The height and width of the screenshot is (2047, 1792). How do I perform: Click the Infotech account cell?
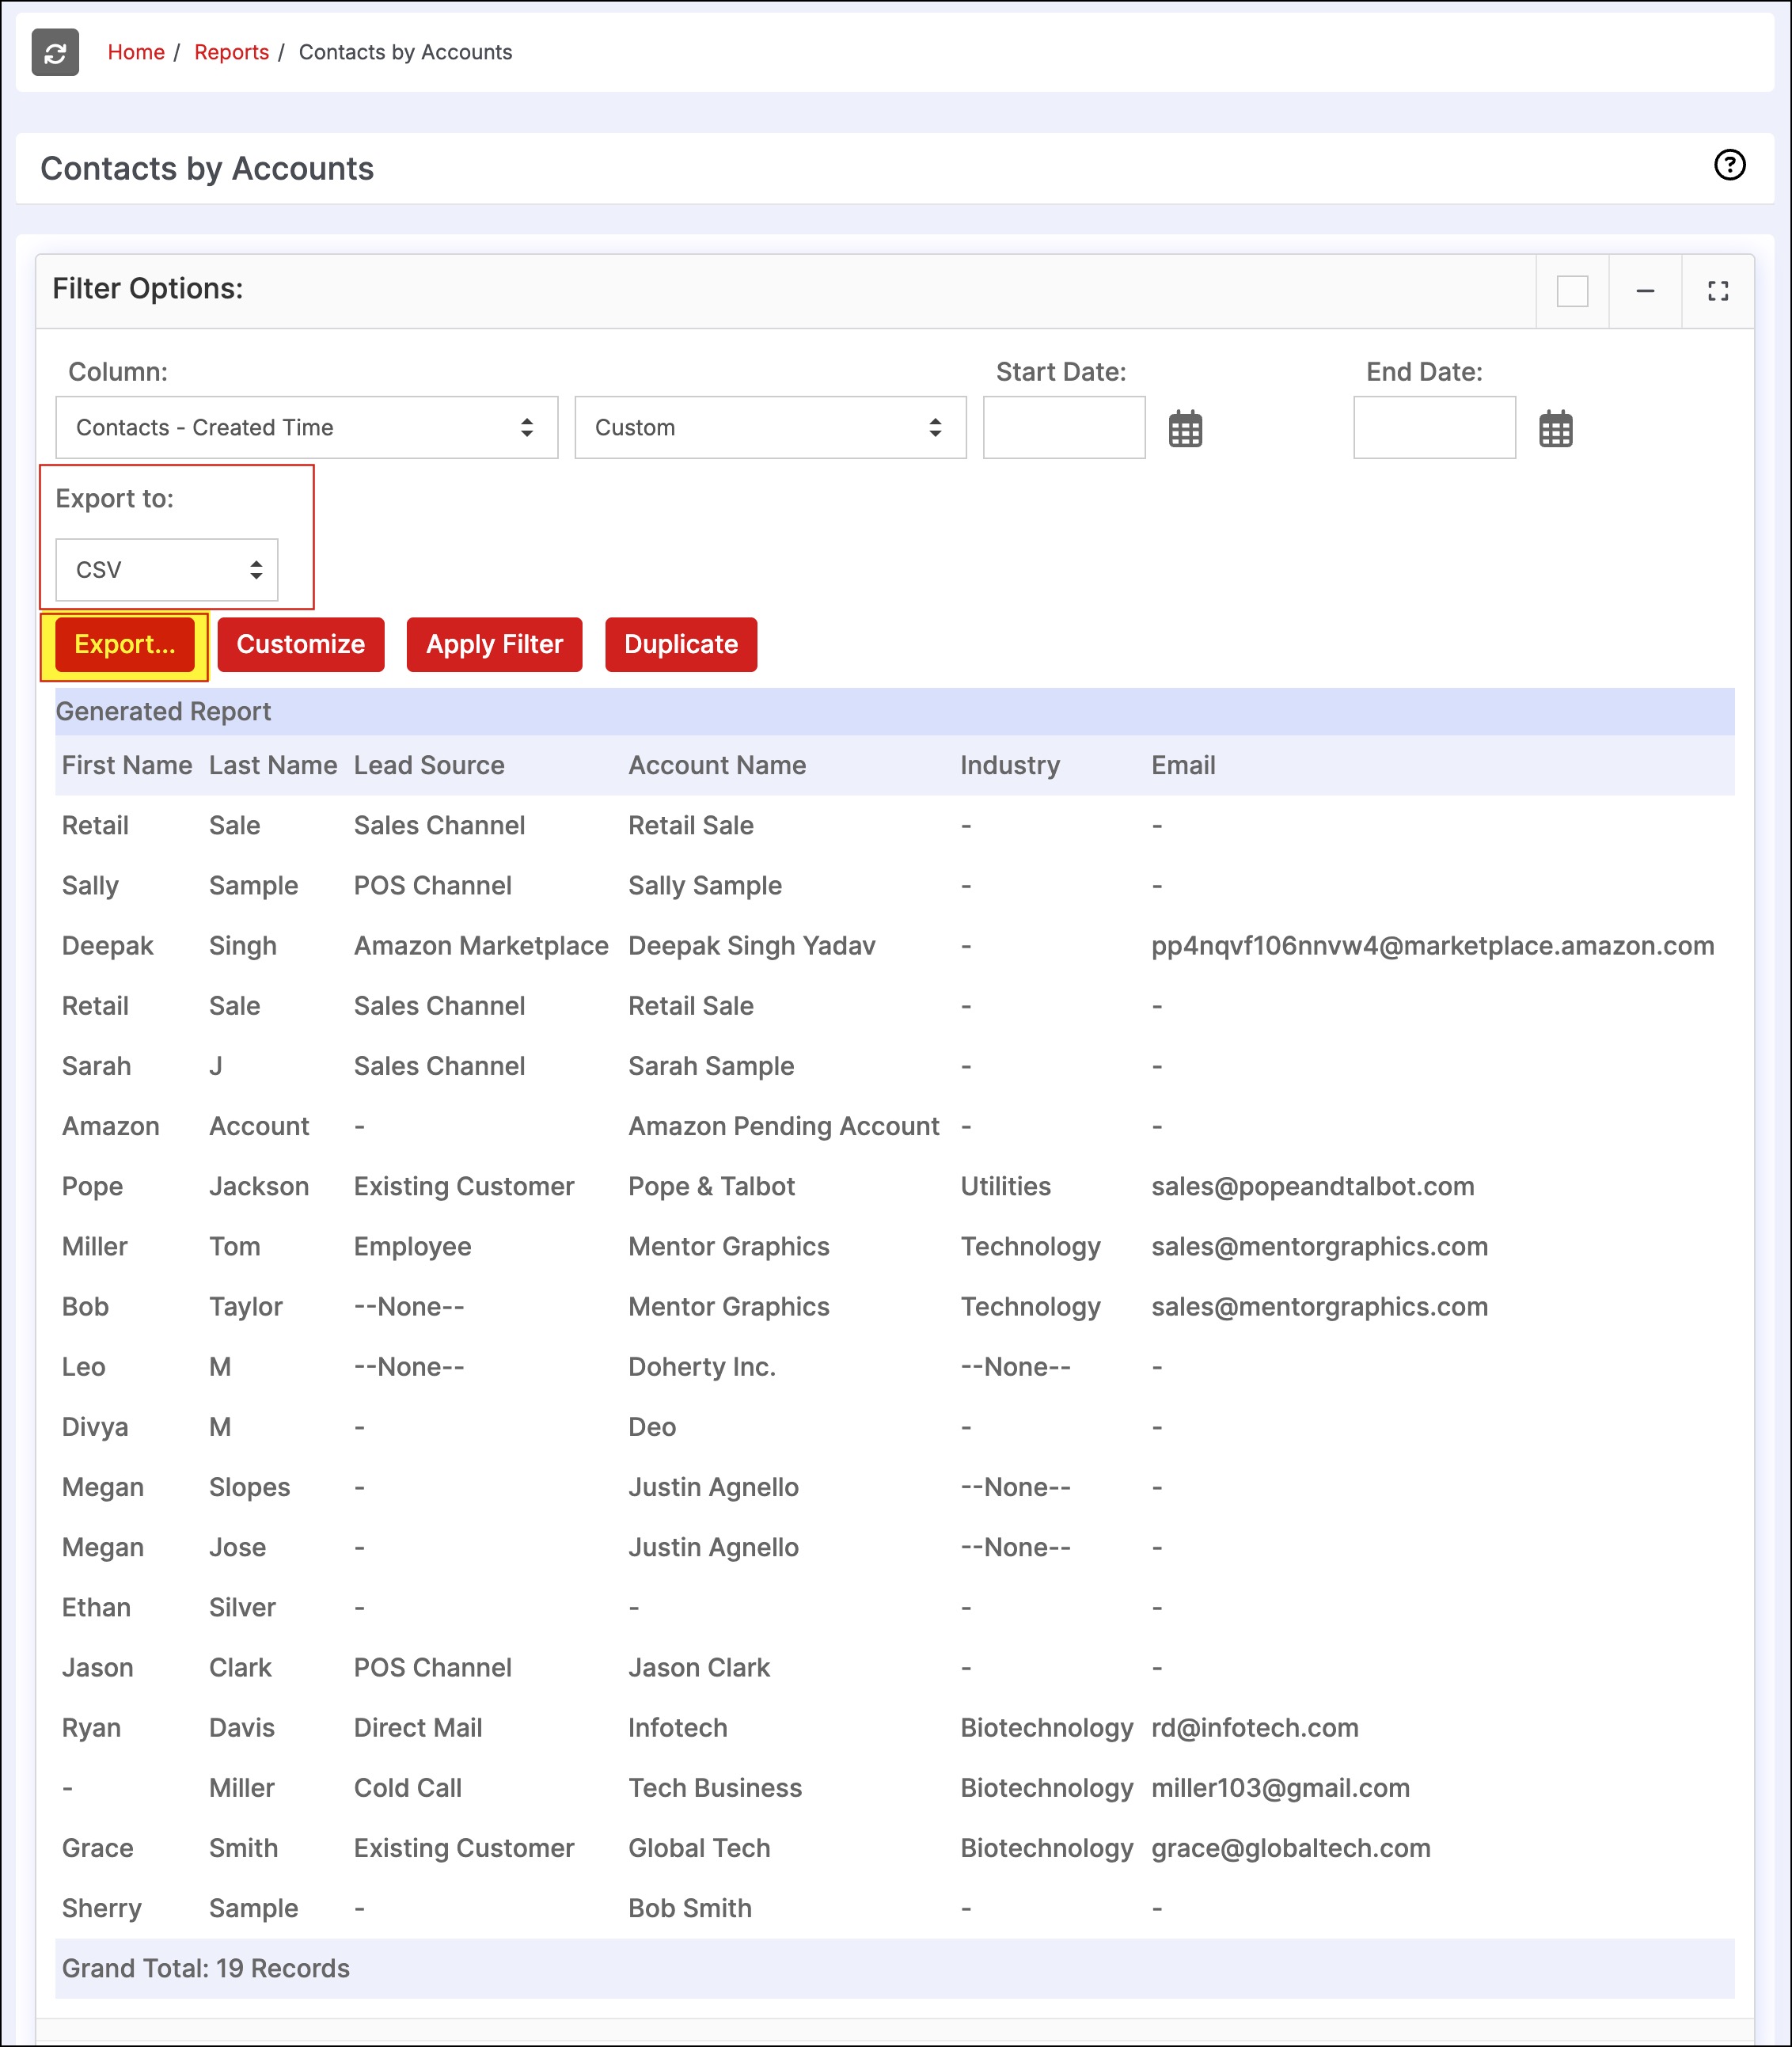click(678, 1728)
